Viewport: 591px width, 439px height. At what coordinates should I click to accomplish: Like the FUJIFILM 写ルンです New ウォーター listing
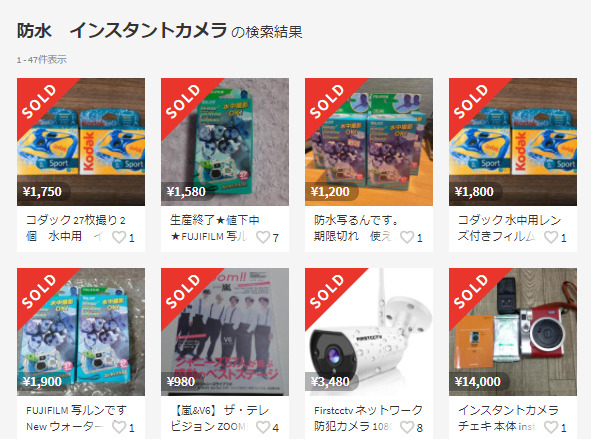point(119,427)
